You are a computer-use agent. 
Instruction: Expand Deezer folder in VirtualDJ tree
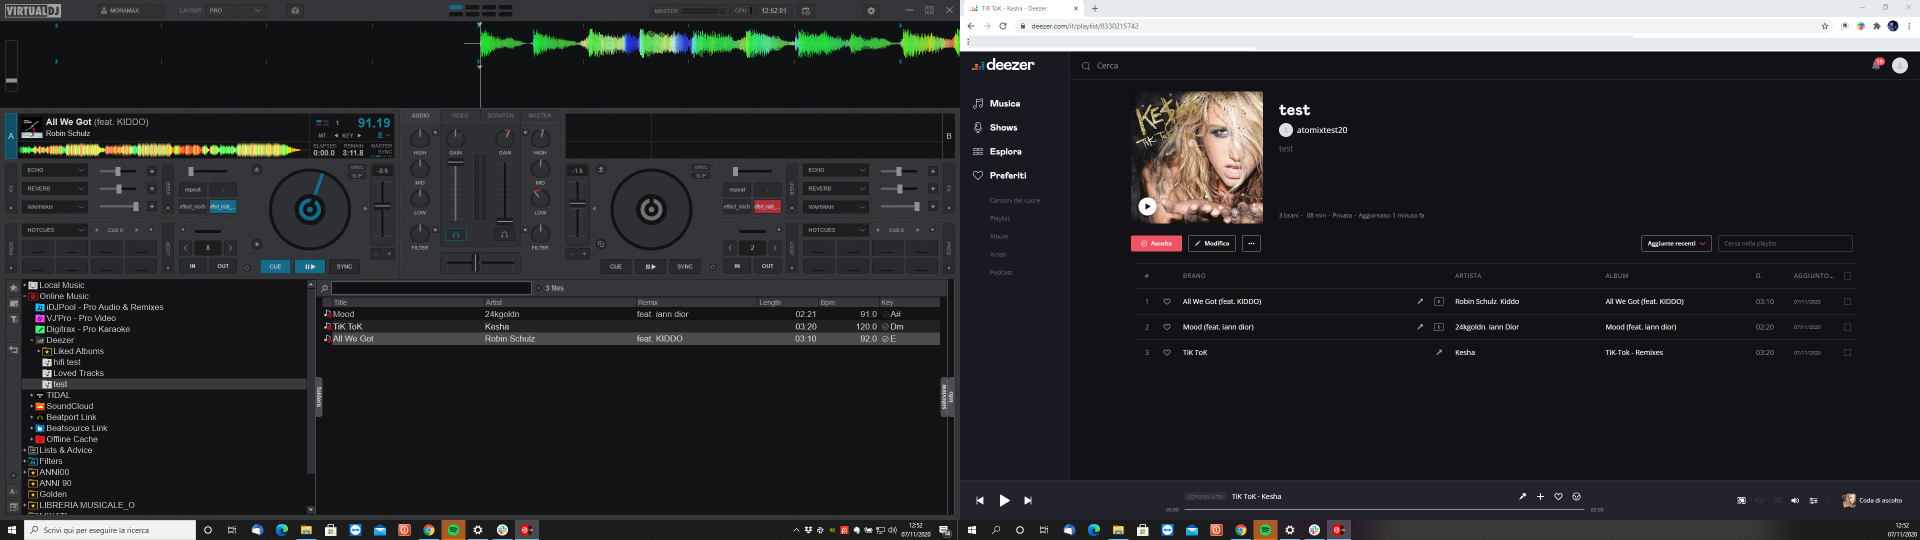click(32, 340)
